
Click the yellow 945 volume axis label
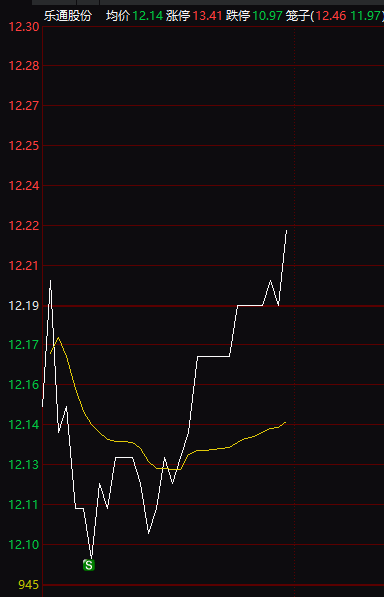(29, 584)
